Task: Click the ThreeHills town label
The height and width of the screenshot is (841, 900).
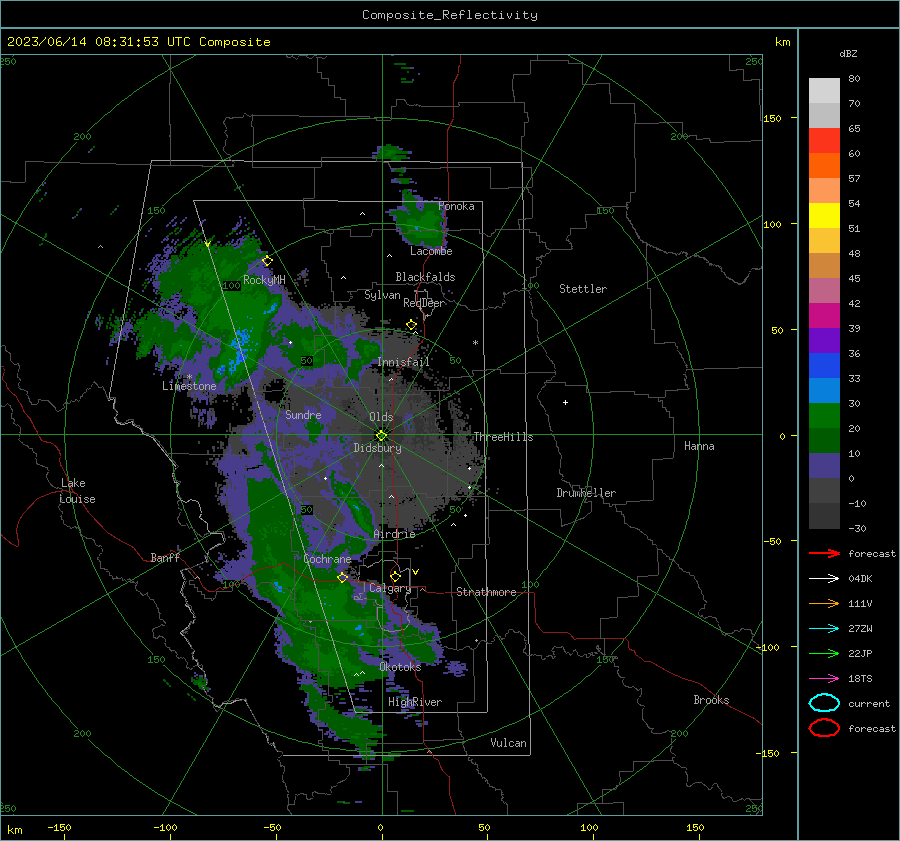Action: (x=503, y=437)
